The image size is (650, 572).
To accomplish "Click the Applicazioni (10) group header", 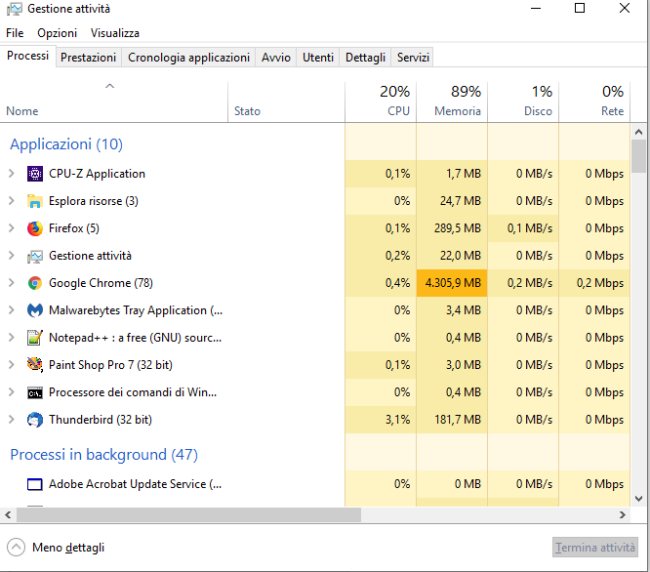I will pyautogui.click(x=66, y=144).
